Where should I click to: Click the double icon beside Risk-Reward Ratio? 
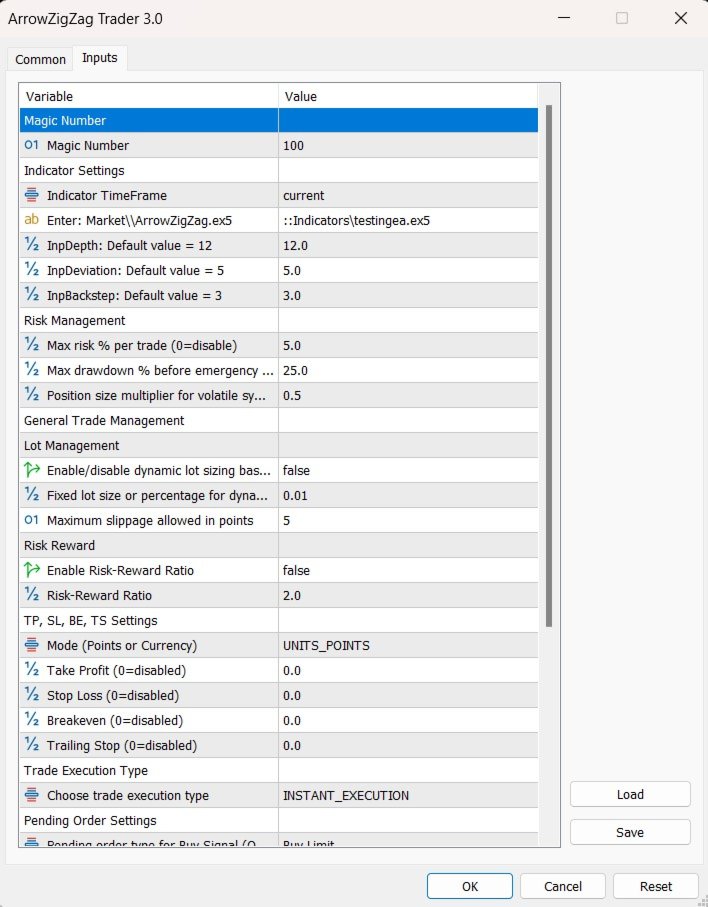click(x=31, y=595)
